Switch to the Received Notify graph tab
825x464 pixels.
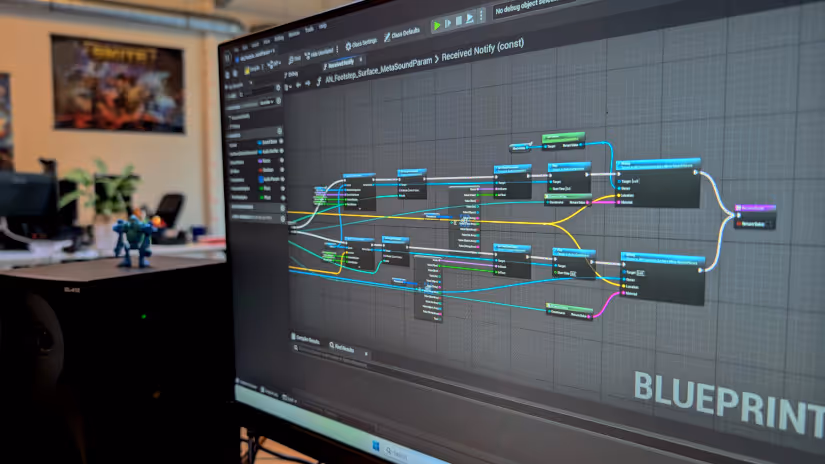pyautogui.click(x=340, y=64)
